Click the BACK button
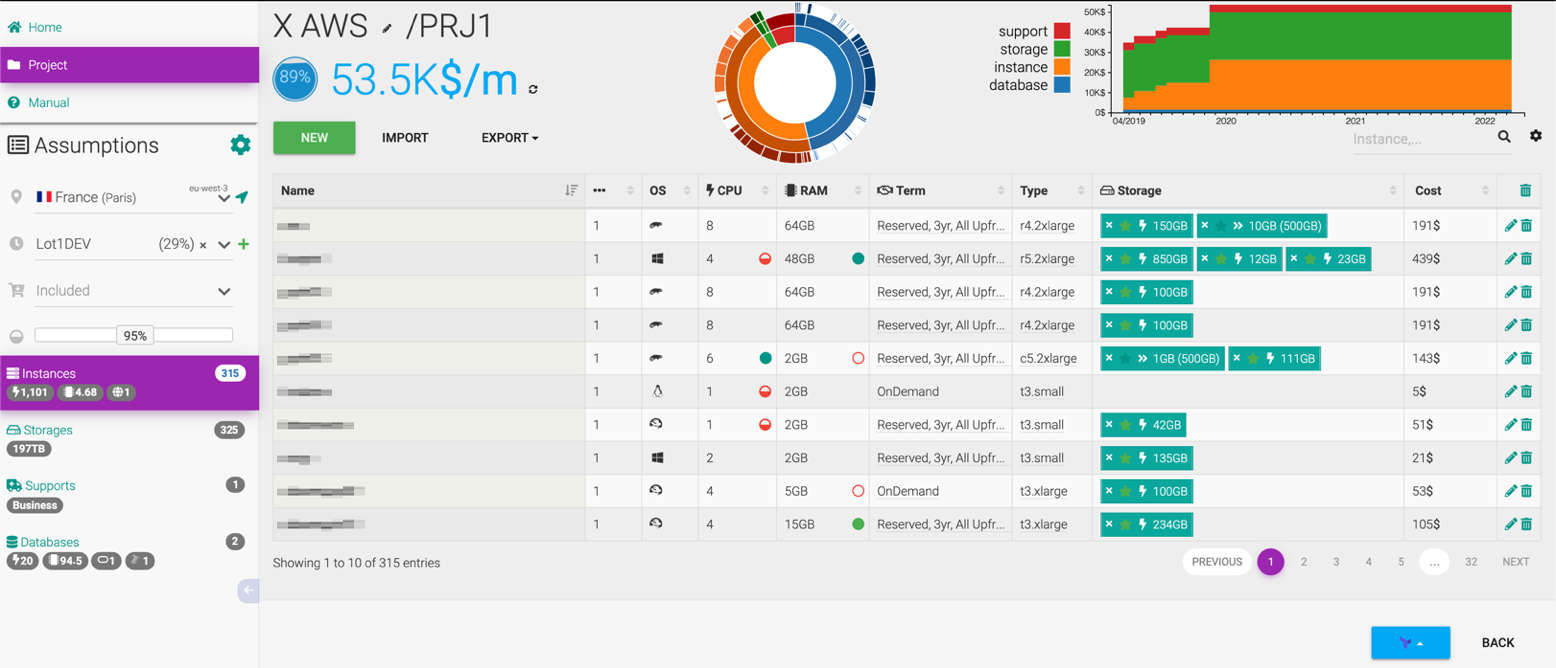Screen dimensions: 1556x668 (1499, 643)
